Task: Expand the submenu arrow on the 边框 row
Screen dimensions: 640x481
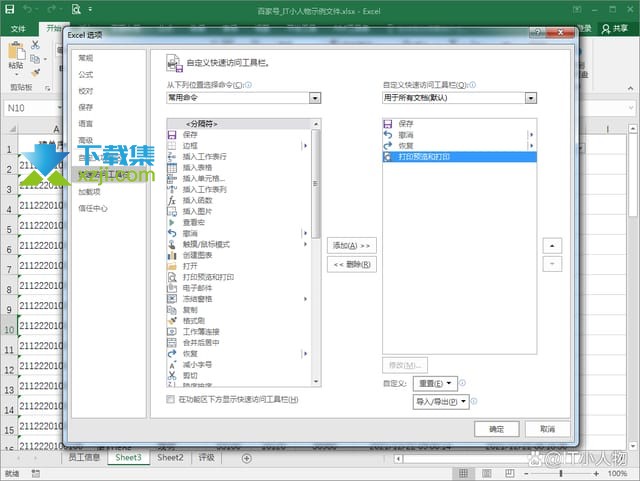Action: point(305,146)
